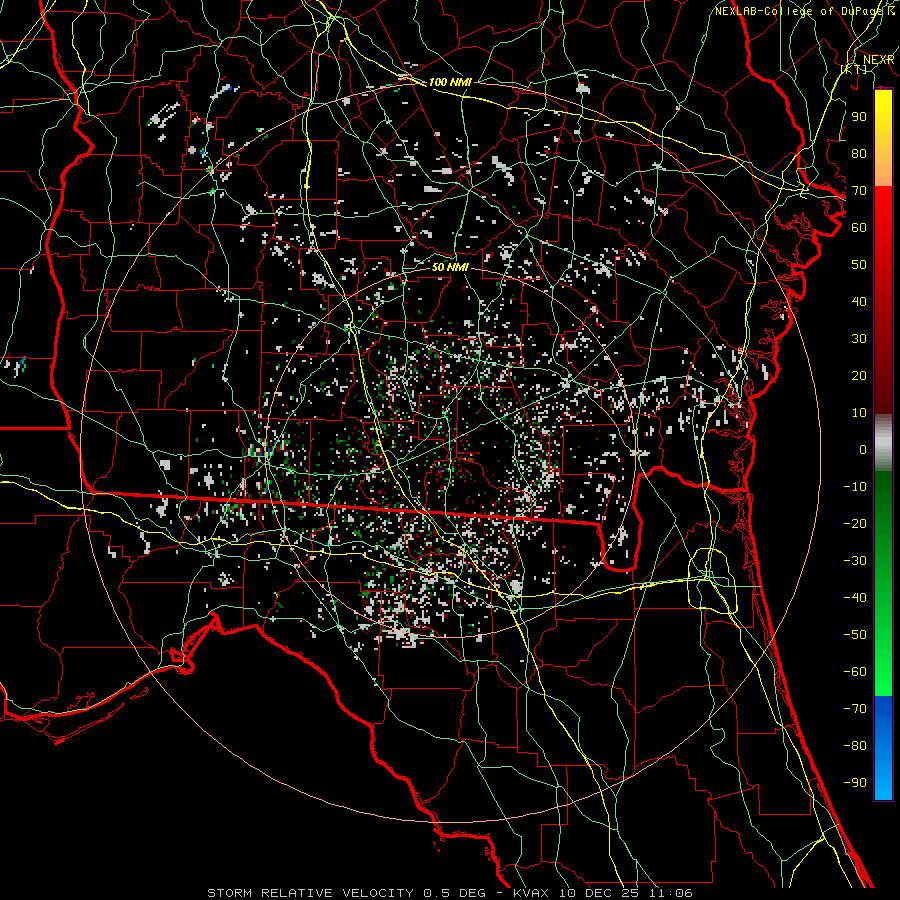Click the '11:06' timestamp
Image resolution: width=900 pixels, height=900 pixels.
[670, 893]
